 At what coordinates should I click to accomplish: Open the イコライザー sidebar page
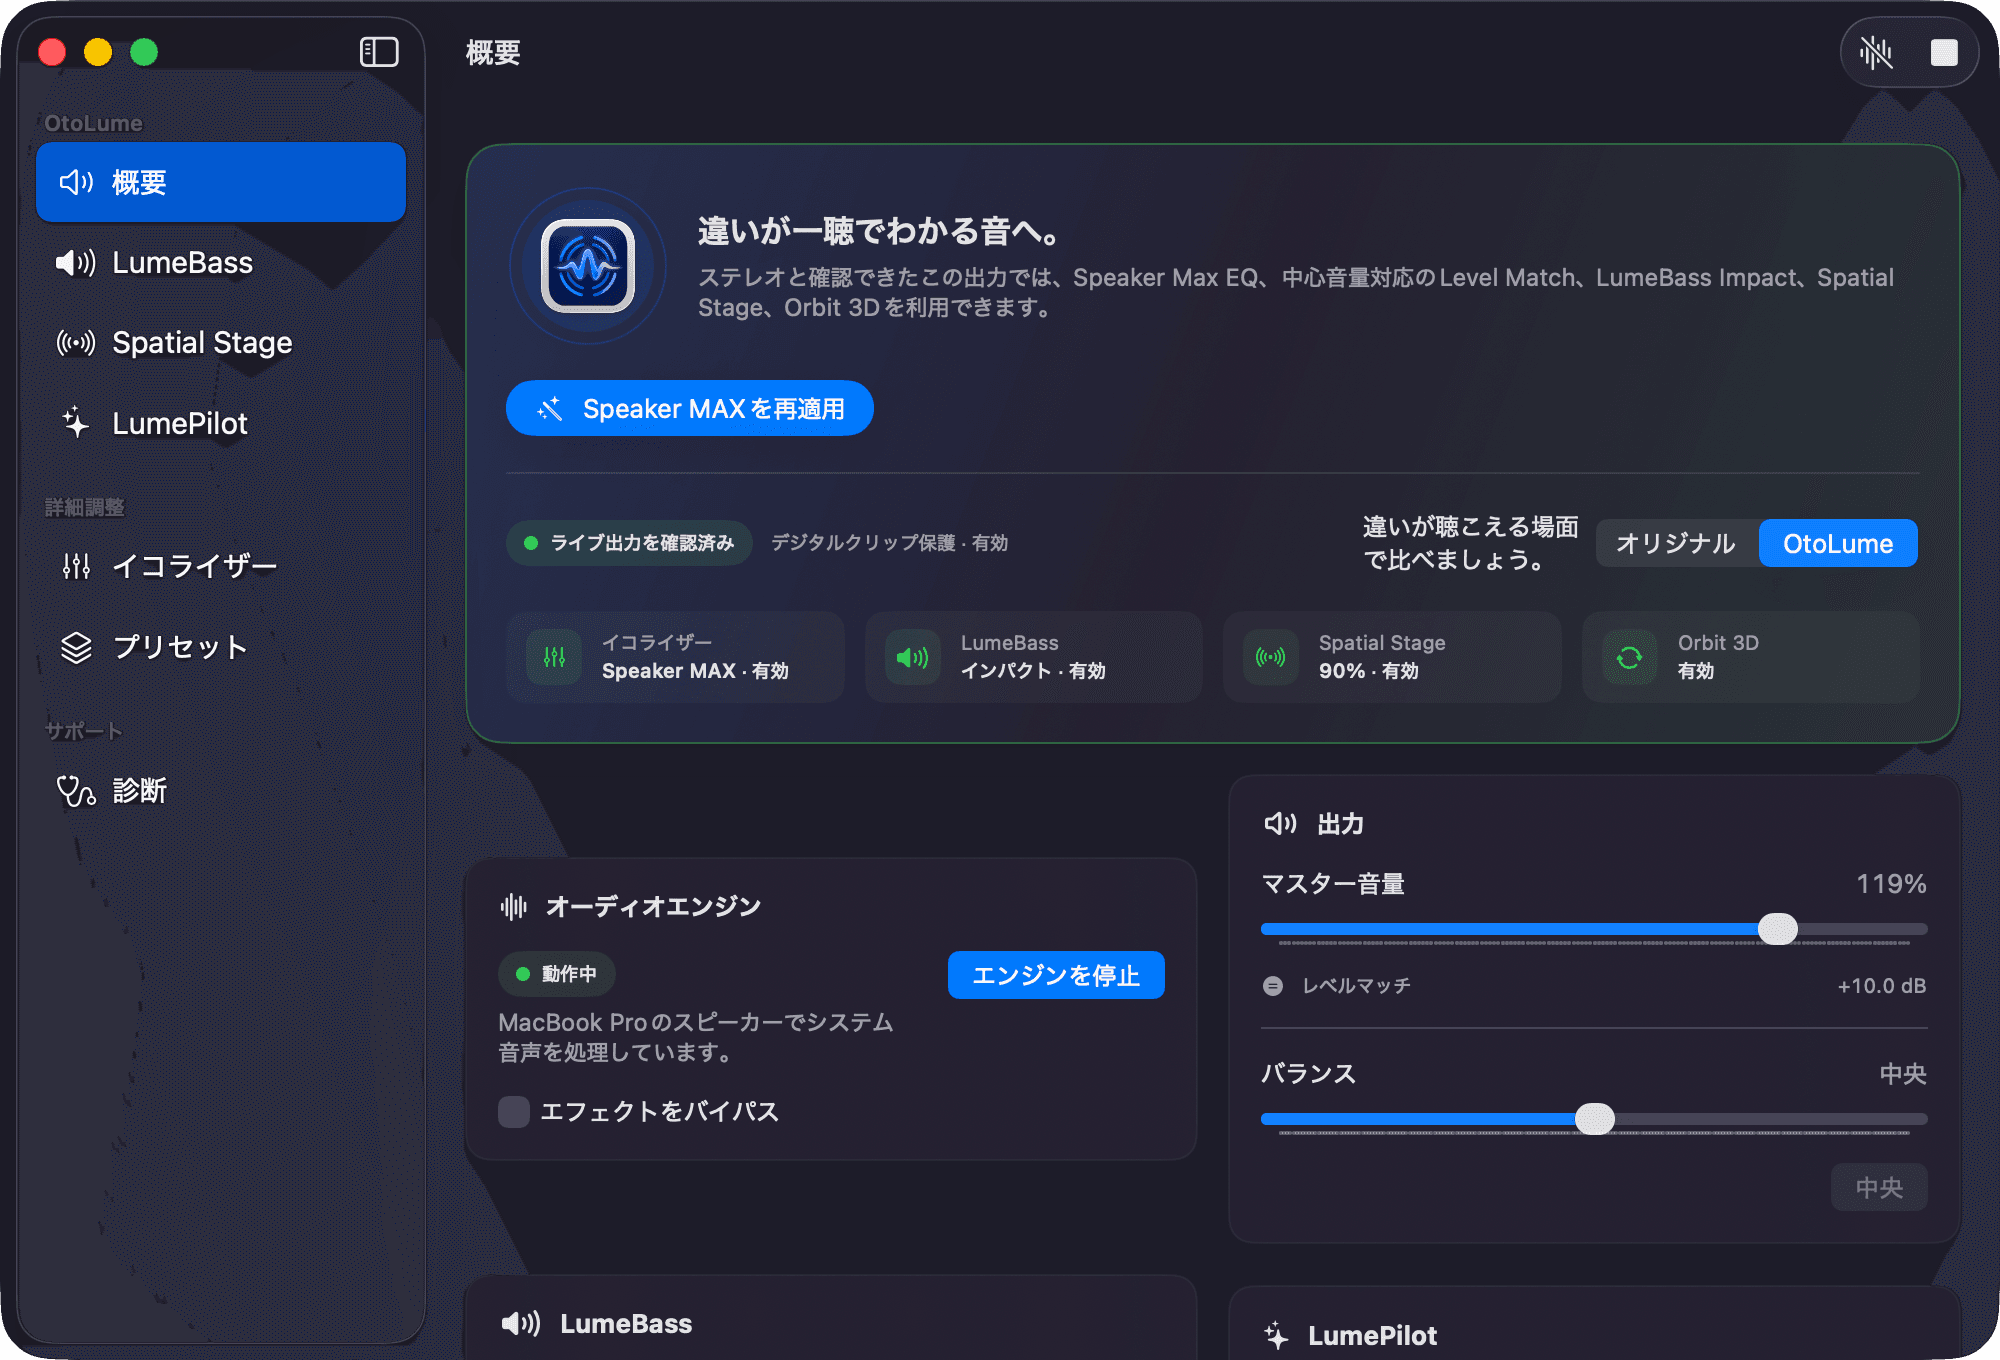pos(221,566)
